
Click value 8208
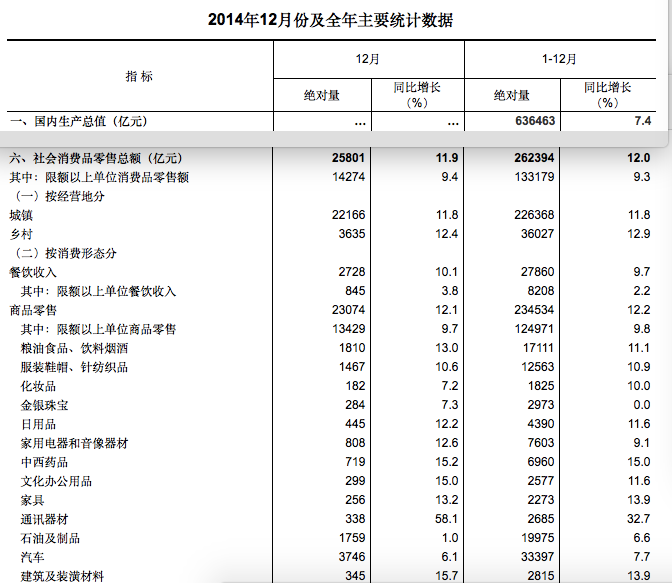click(x=541, y=291)
